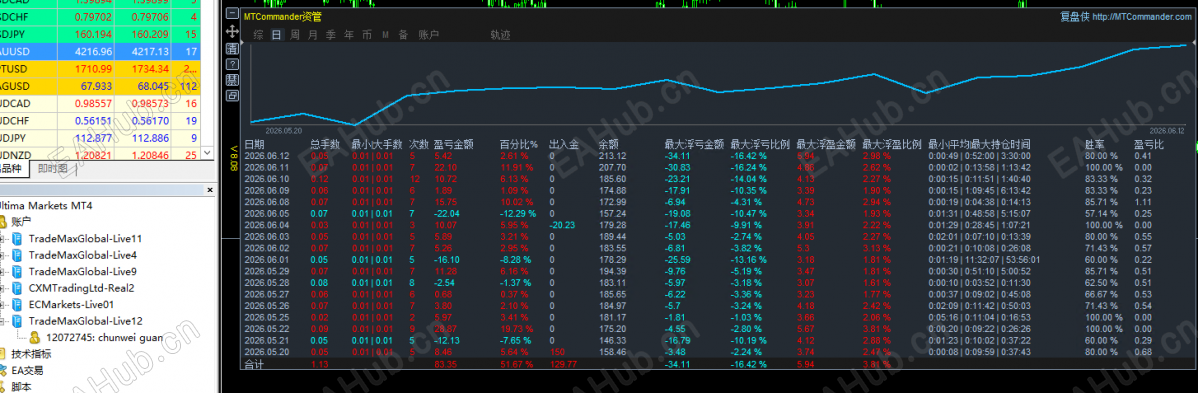
Task: Open the EA交易 tree node
Action: [x=28, y=371]
